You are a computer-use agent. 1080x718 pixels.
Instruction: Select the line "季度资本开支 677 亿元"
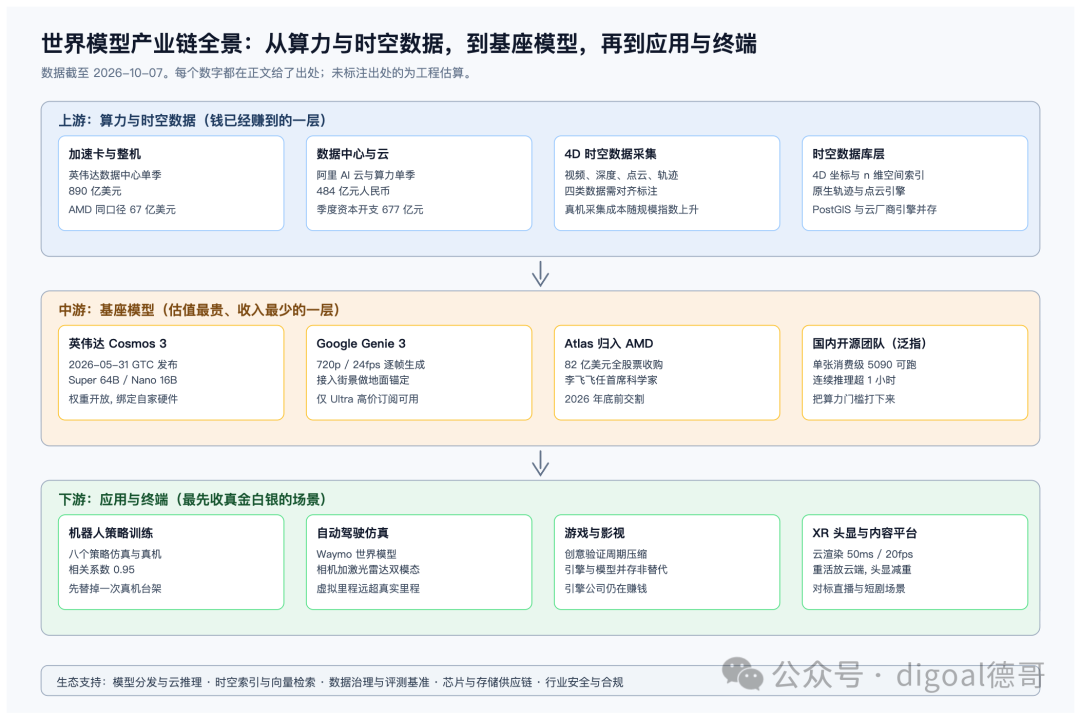tap(370, 209)
